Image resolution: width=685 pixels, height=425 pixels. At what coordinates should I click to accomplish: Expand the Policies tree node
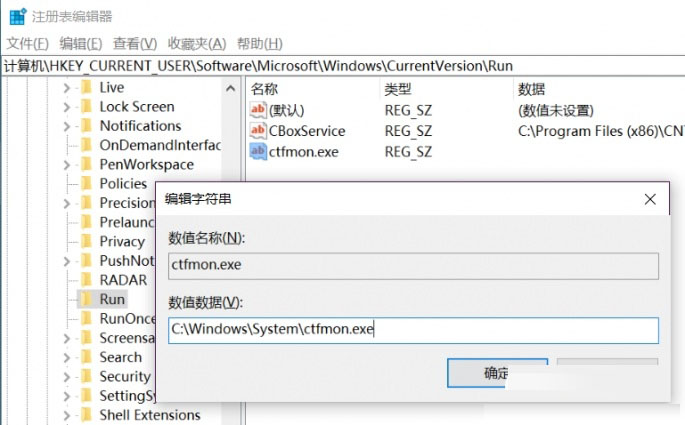[x=67, y=184]
